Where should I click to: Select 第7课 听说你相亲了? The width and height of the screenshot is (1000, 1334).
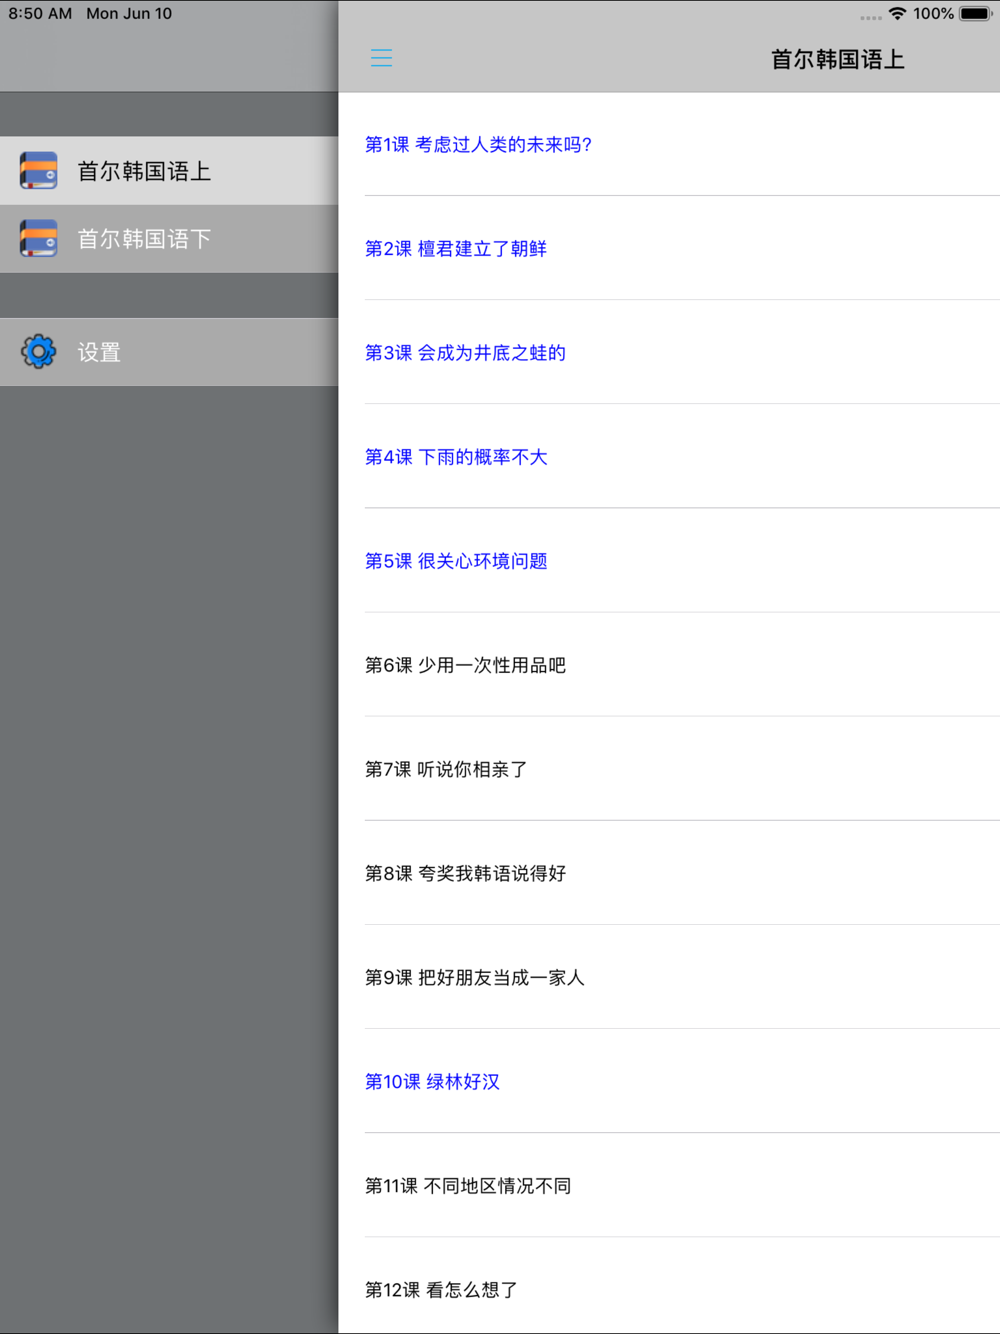pyautogui.click(x=669, y=768)
